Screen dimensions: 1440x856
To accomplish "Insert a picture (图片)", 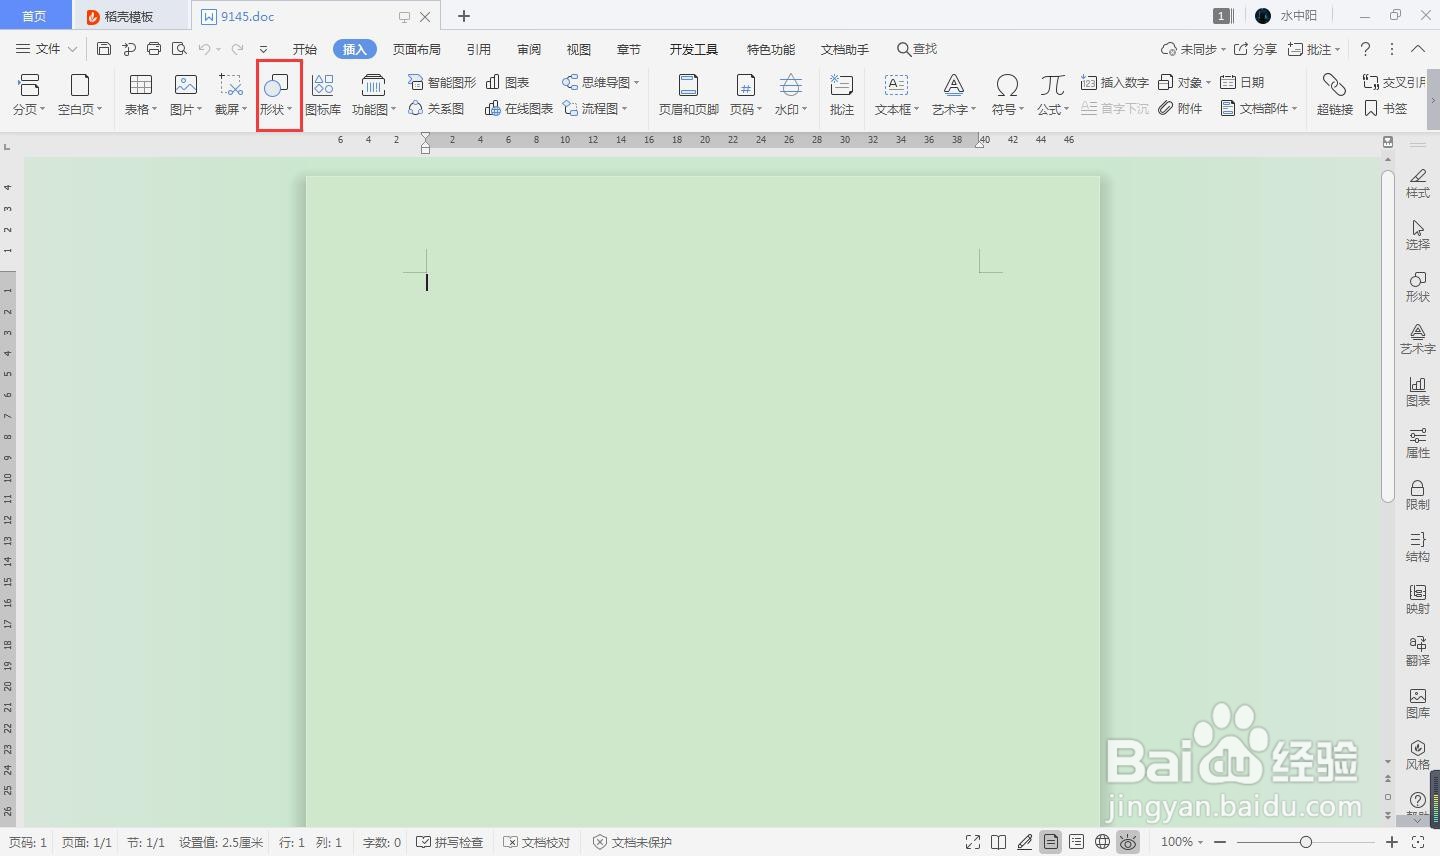I will pyautogui.click(x=186, y=95).
